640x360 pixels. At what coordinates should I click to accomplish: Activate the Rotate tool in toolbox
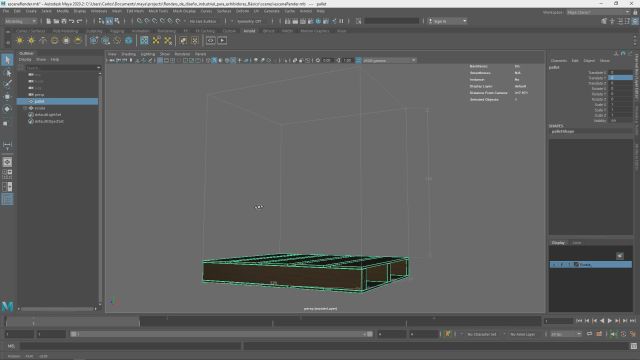click(7, 109)
